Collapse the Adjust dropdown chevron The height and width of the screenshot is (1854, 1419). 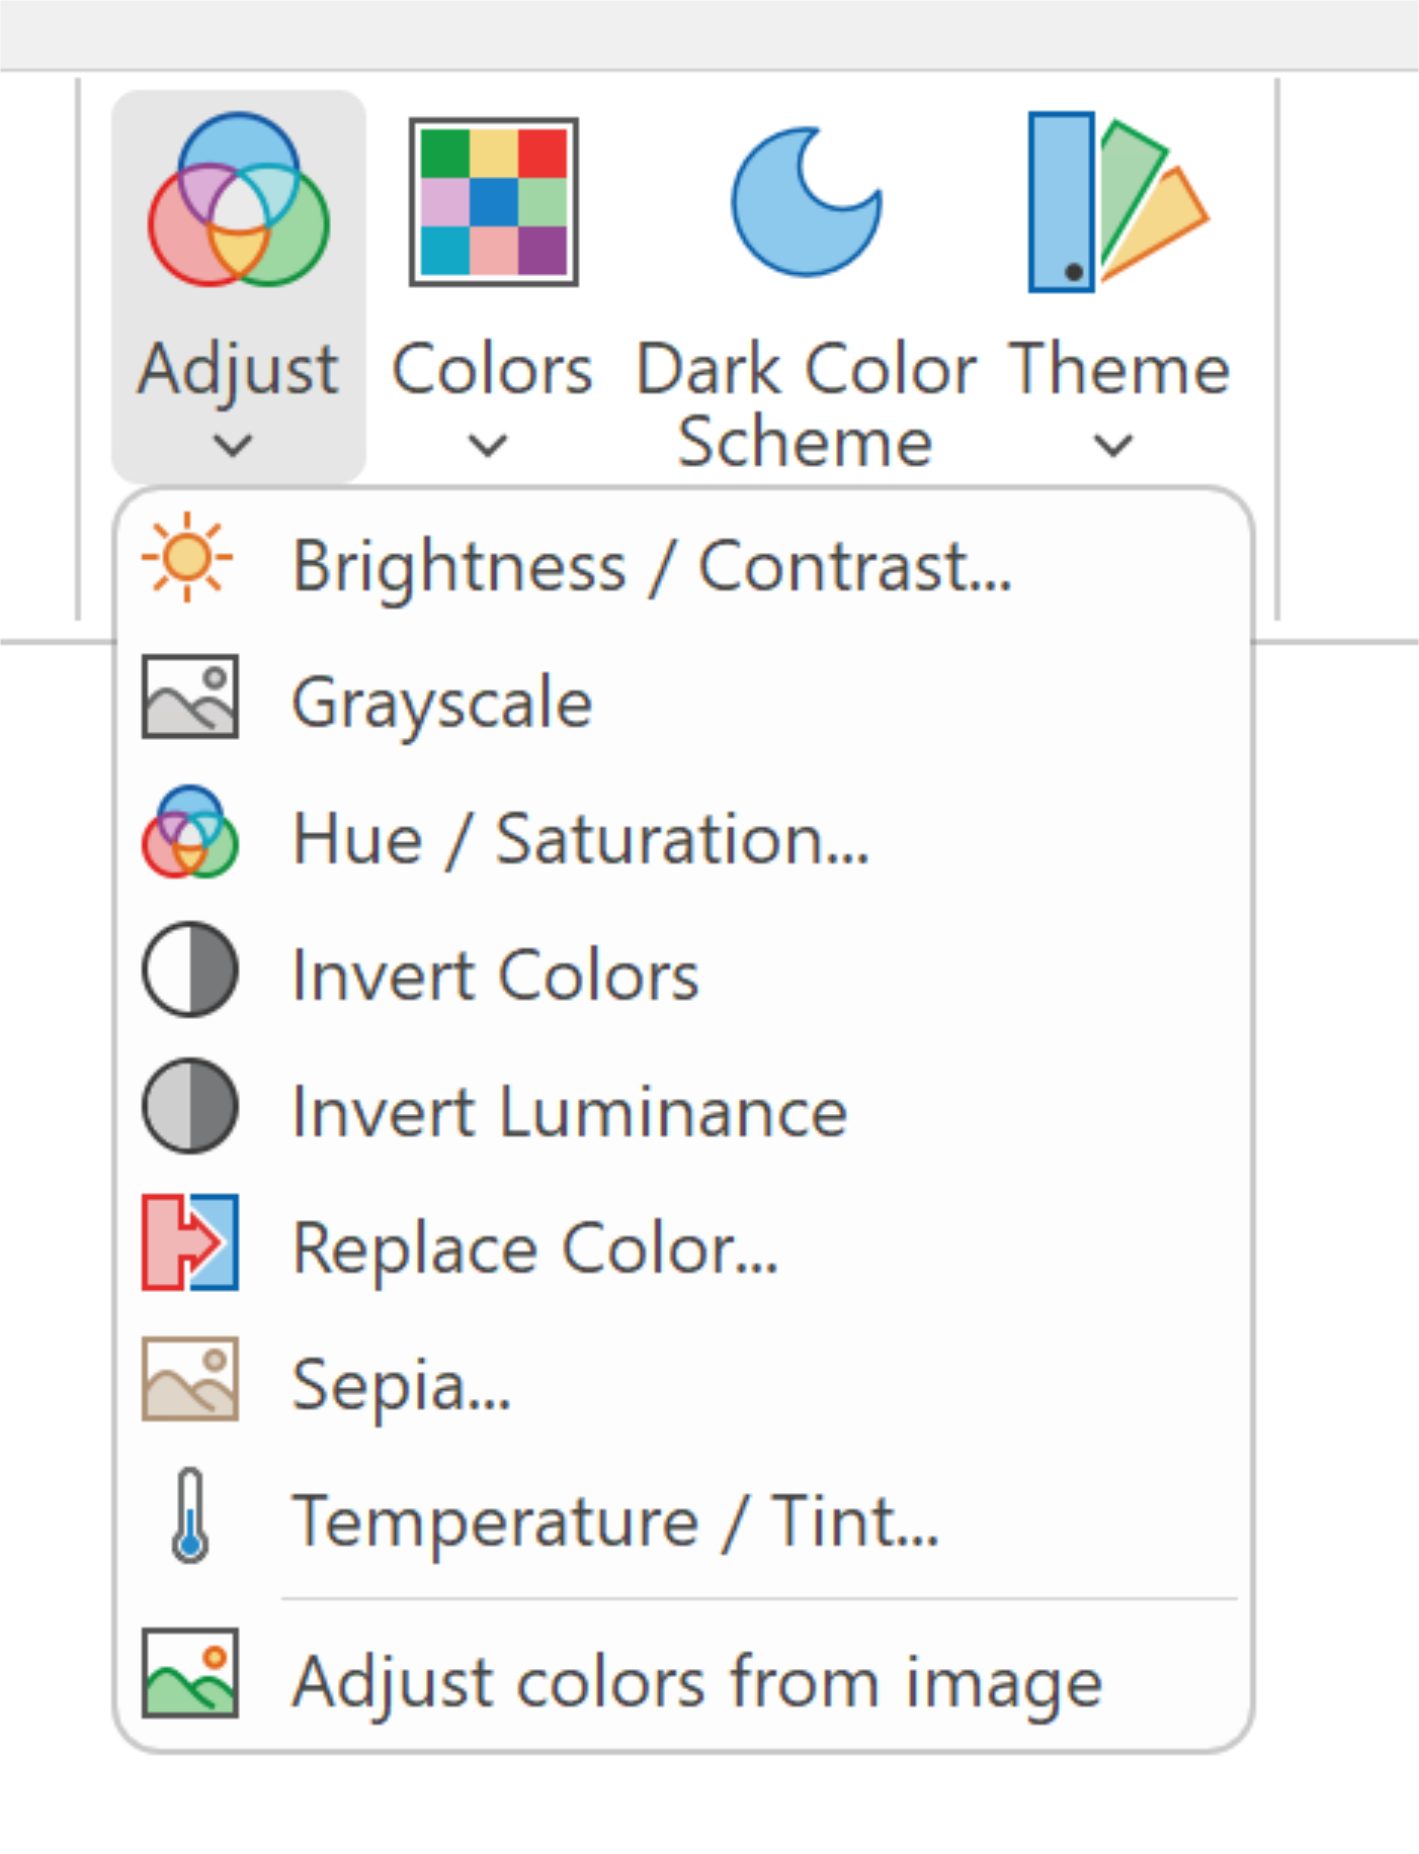tap(234, 444)
